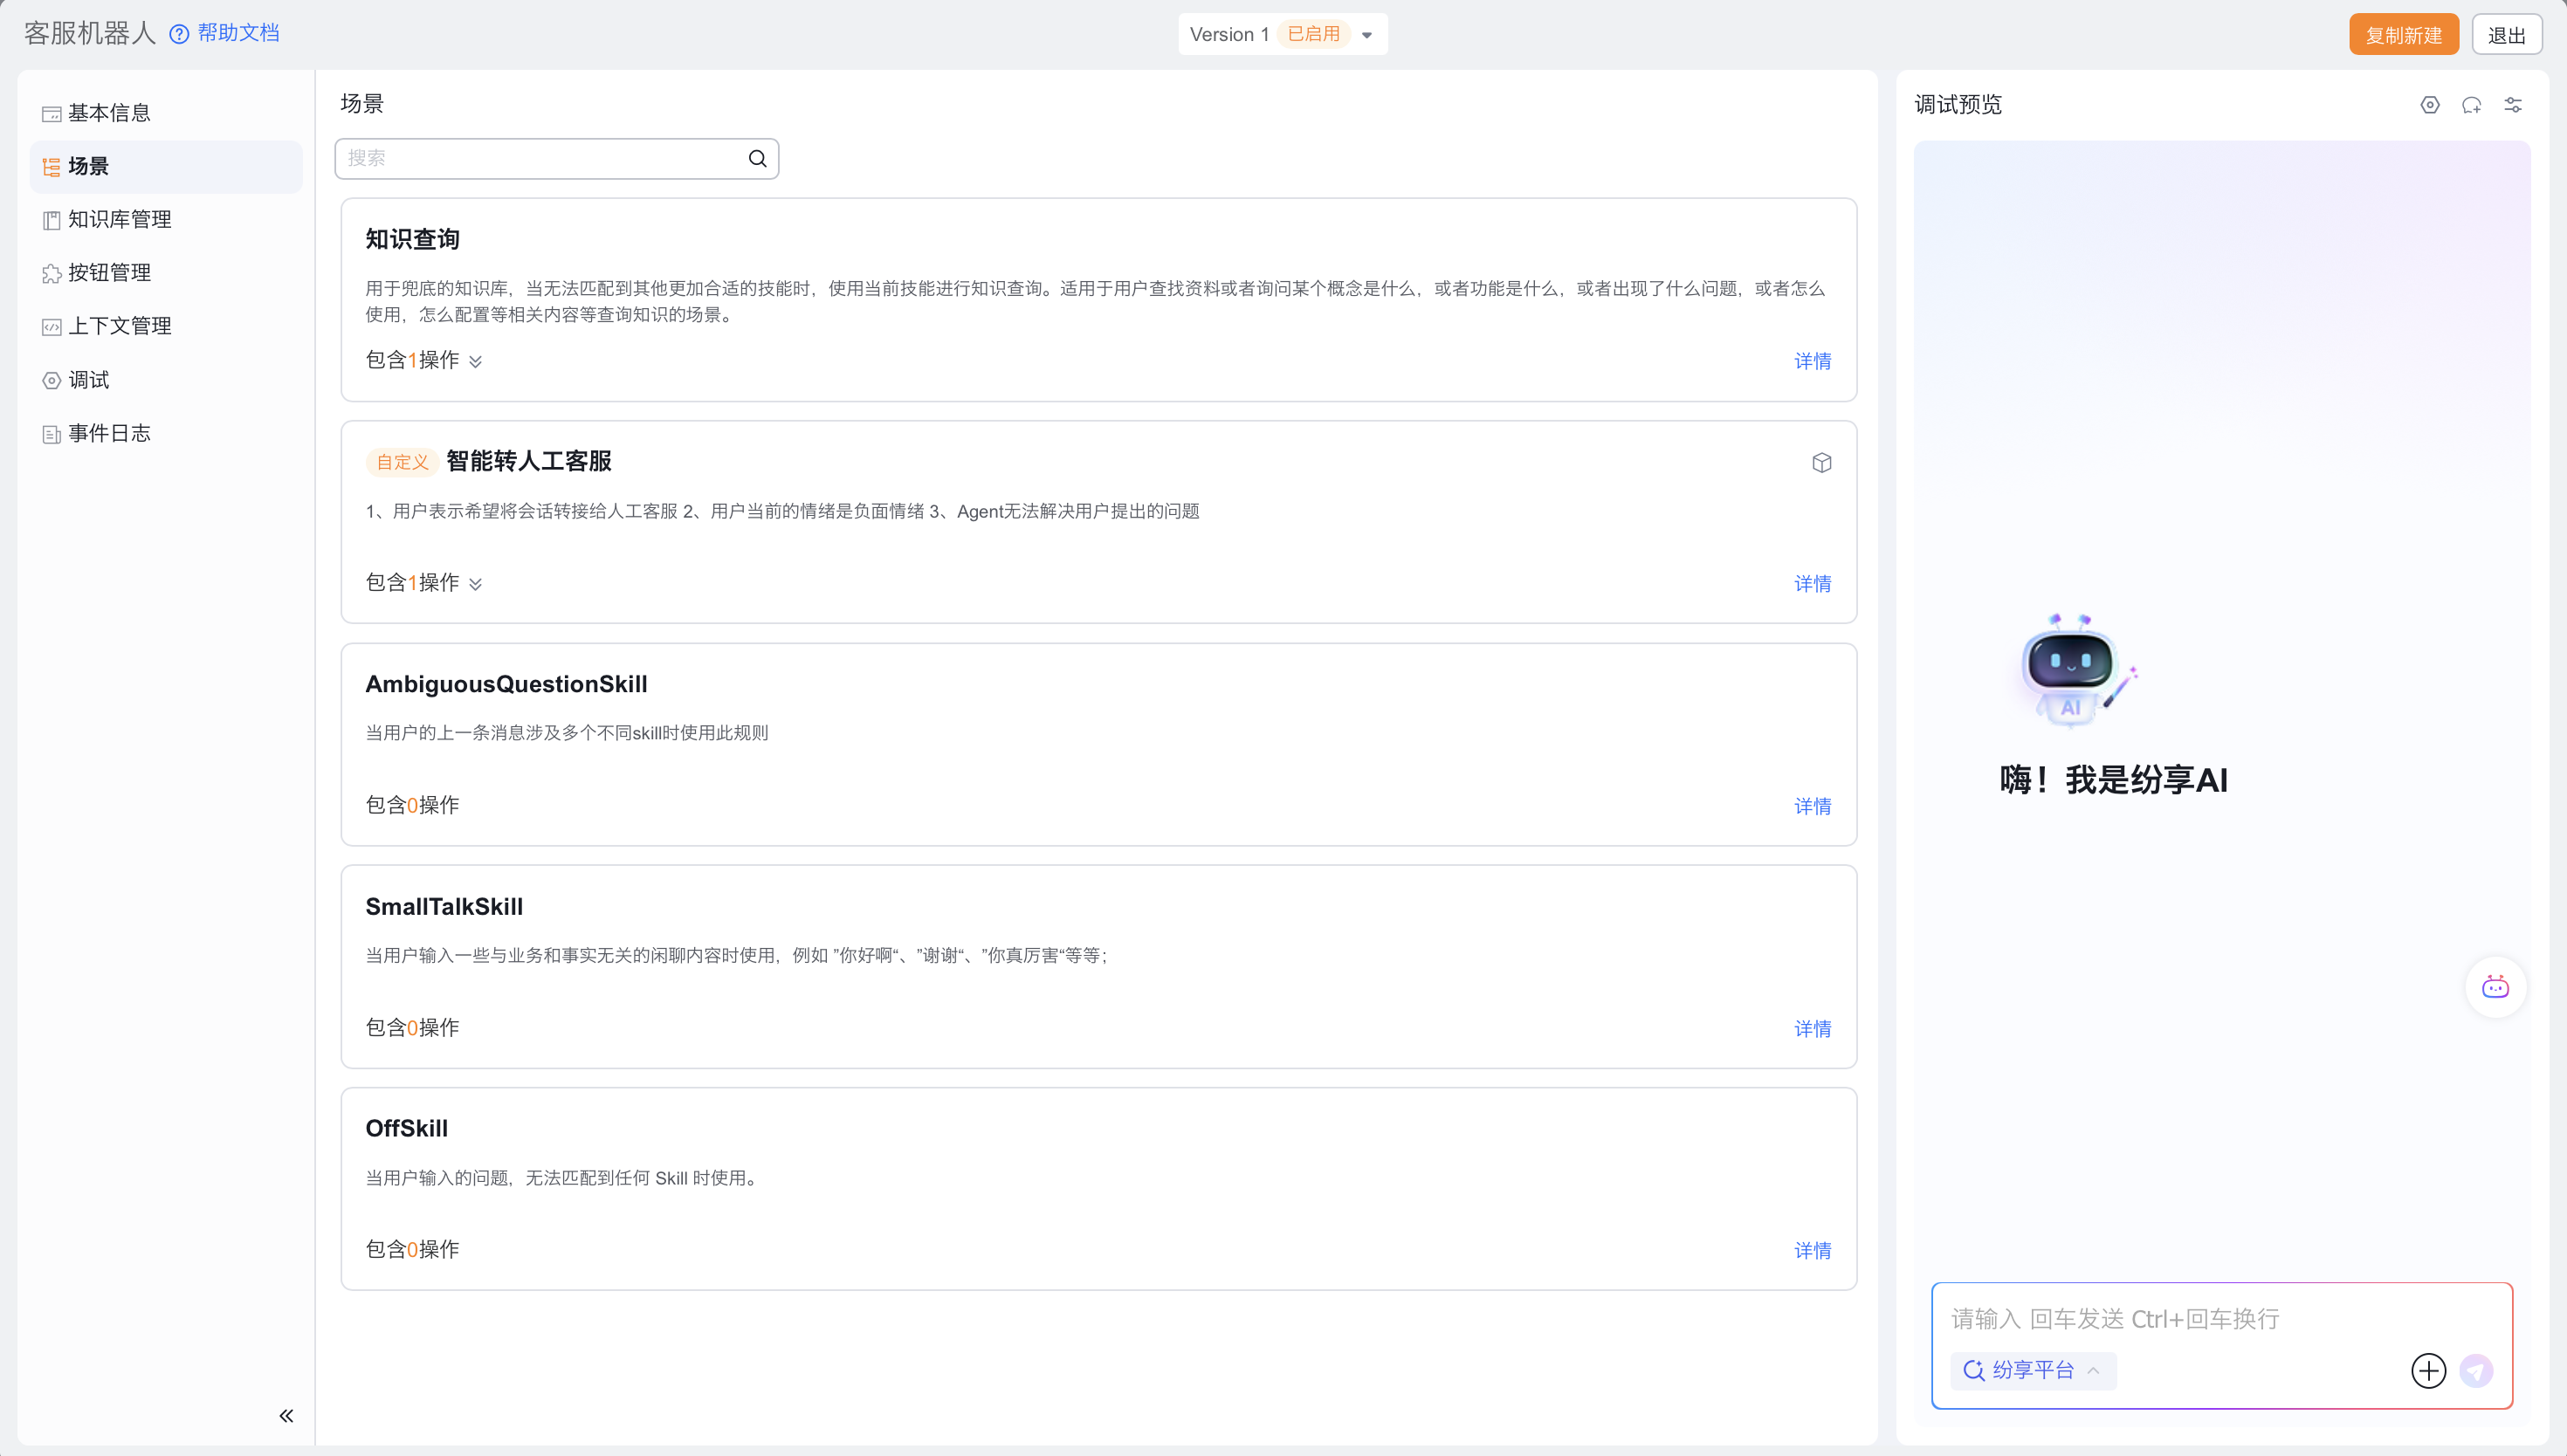
Task: Start new chat via bubble-plus icon
Action: point(2471,105)
